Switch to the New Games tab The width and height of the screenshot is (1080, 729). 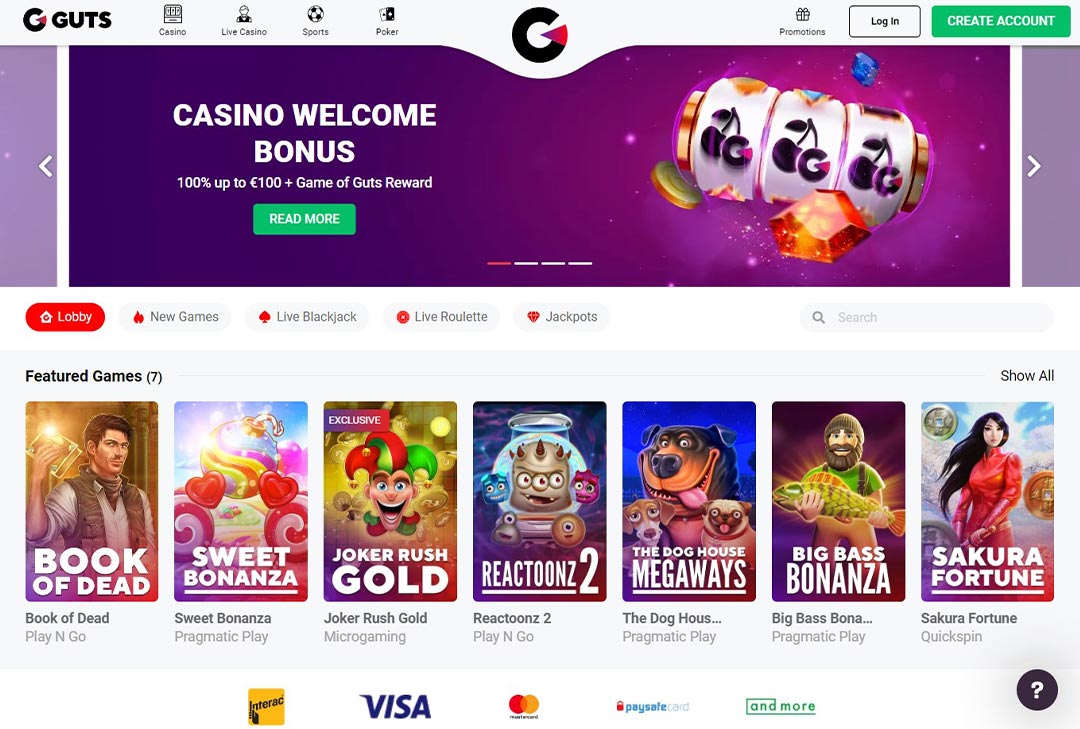175,317
